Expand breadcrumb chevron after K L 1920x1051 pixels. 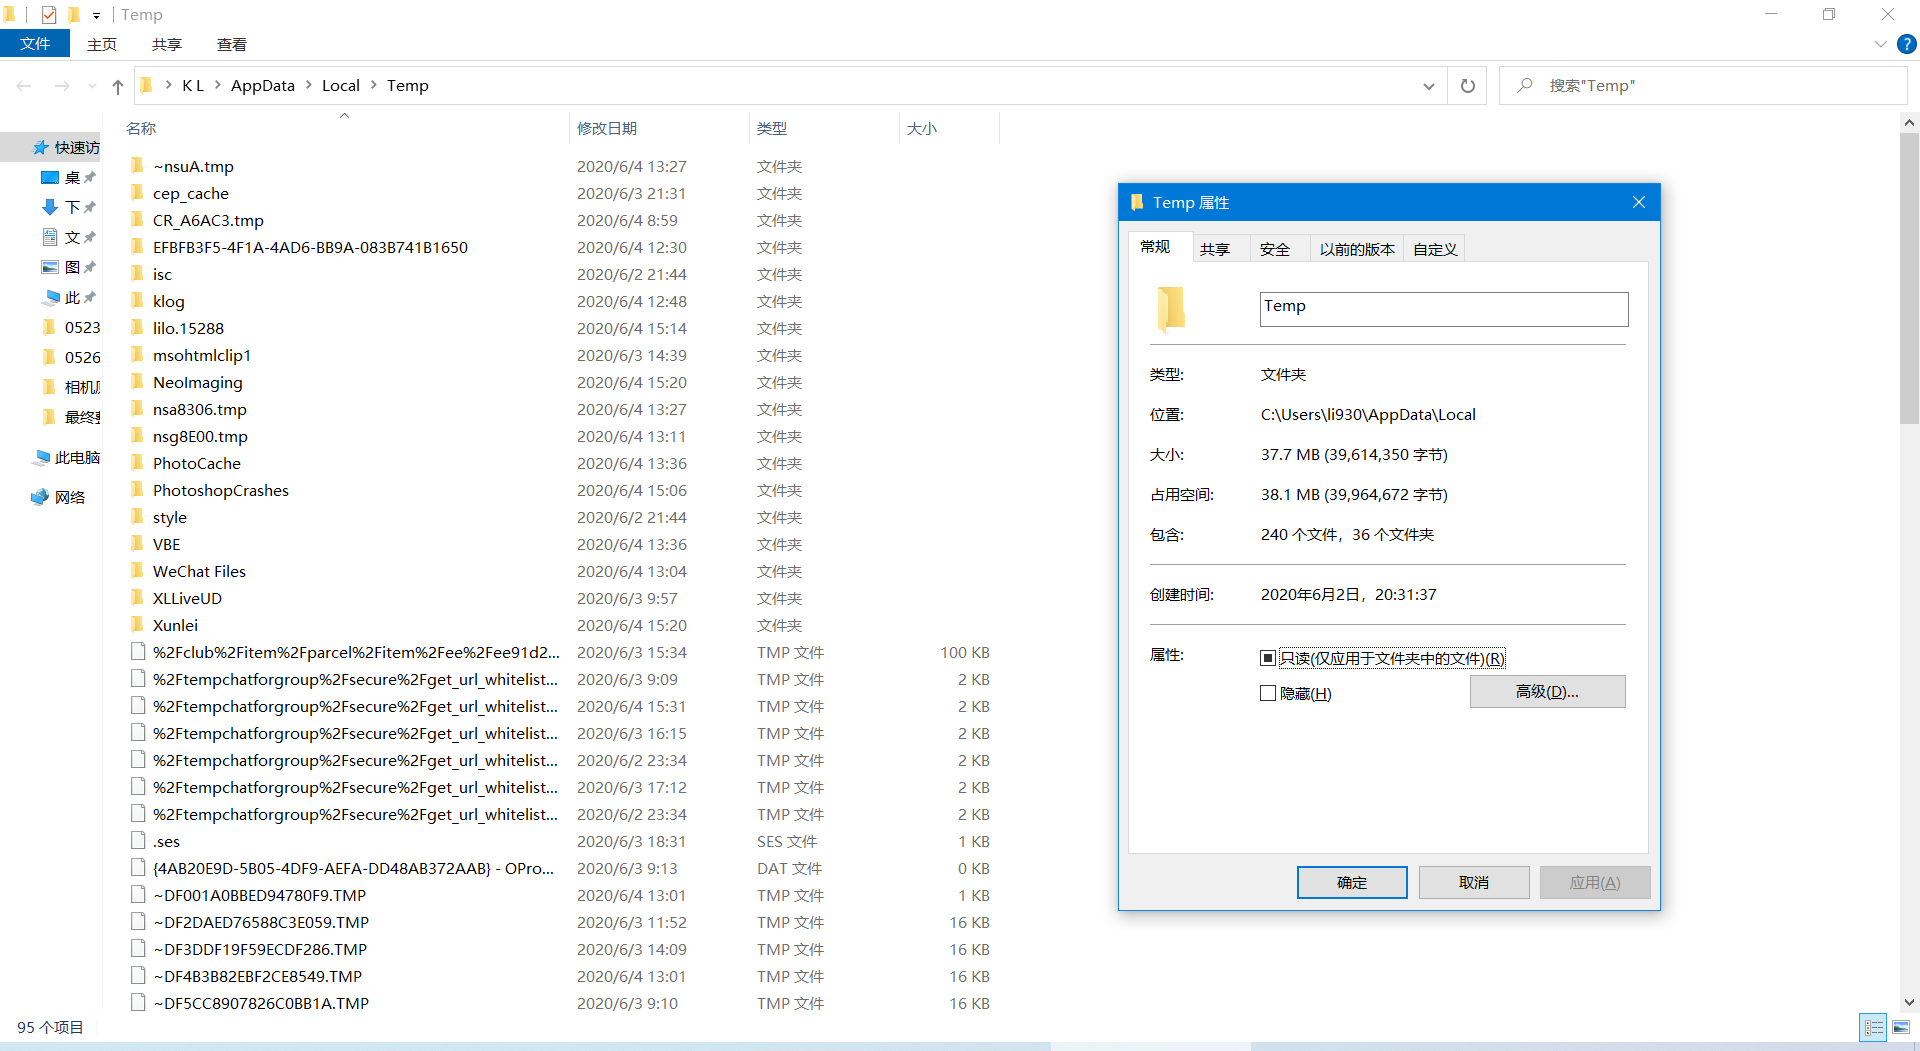click(217, 86)
